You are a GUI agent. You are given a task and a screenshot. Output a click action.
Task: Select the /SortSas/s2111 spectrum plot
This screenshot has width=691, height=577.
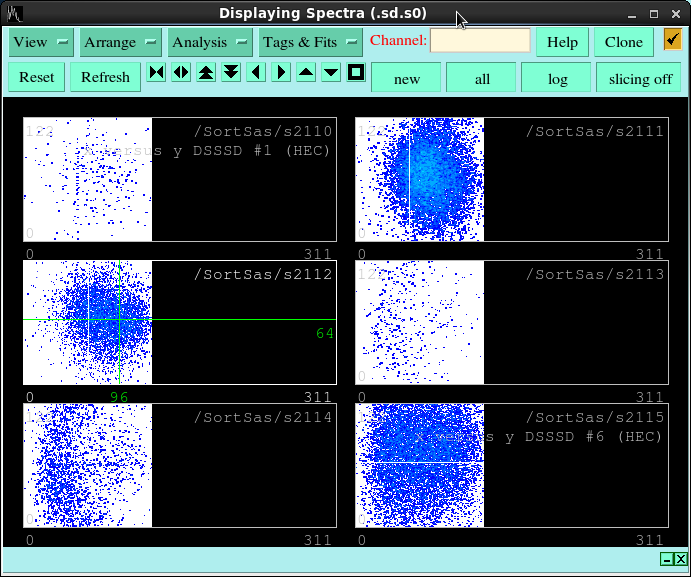(510, 180)
